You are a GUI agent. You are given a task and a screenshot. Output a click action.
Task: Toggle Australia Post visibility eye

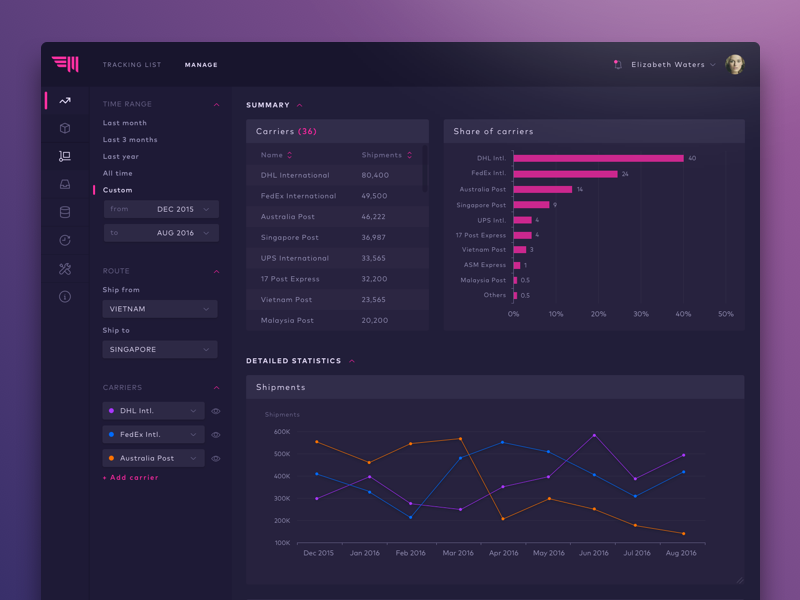216,459
